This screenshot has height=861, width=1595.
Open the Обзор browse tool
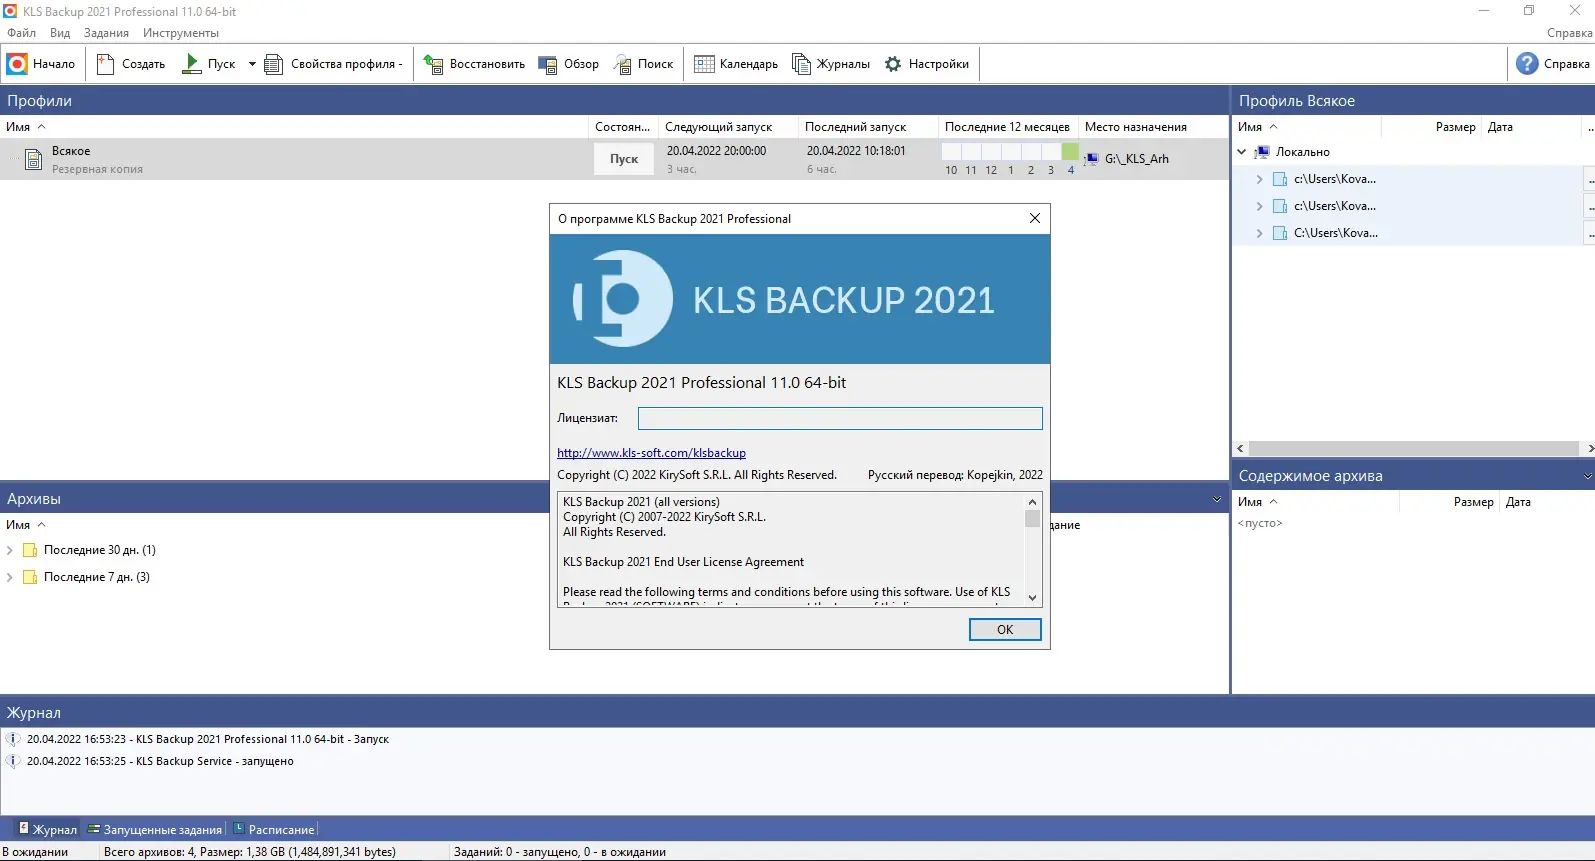coord(569,64)
